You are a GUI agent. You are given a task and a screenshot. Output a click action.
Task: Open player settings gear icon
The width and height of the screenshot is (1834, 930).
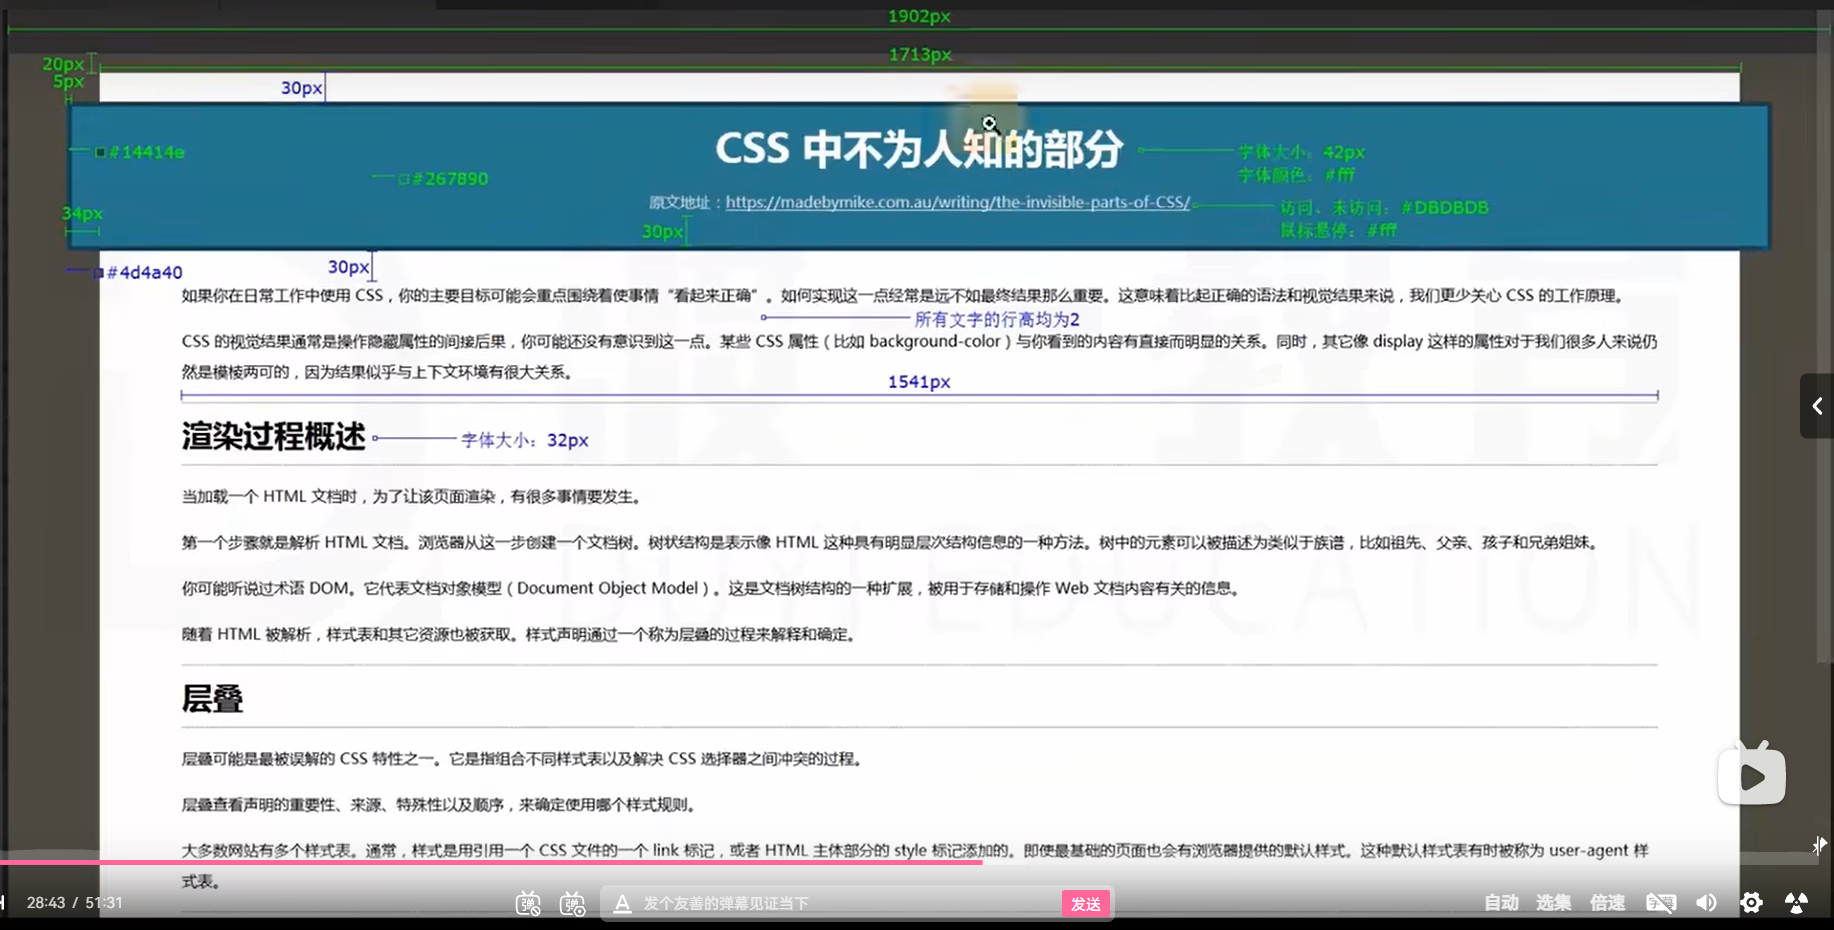pyautogui.click(x=1751, y=903)
